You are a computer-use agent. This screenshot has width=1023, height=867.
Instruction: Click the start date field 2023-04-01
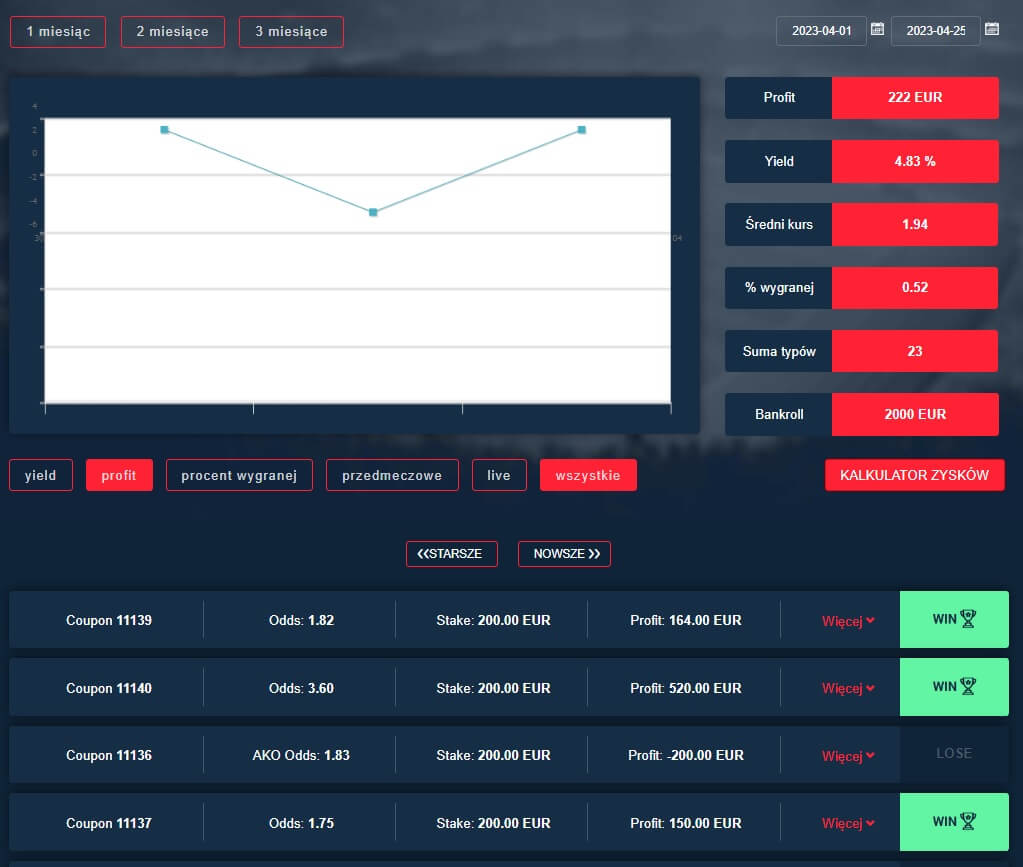(x=821, y=31)
